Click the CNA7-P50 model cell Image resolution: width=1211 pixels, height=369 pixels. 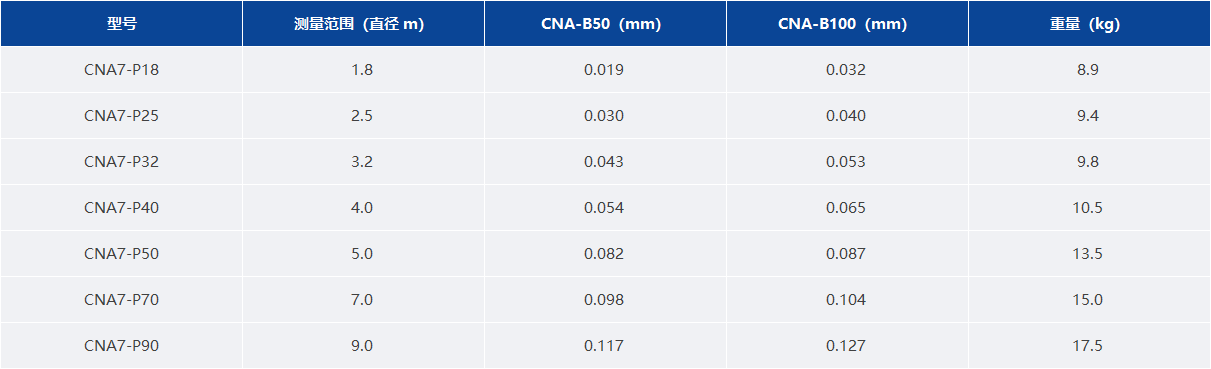pos(121,254)
